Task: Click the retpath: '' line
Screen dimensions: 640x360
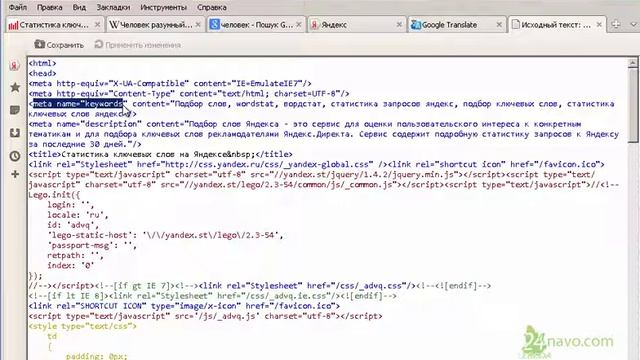Action: pos(76,256)
